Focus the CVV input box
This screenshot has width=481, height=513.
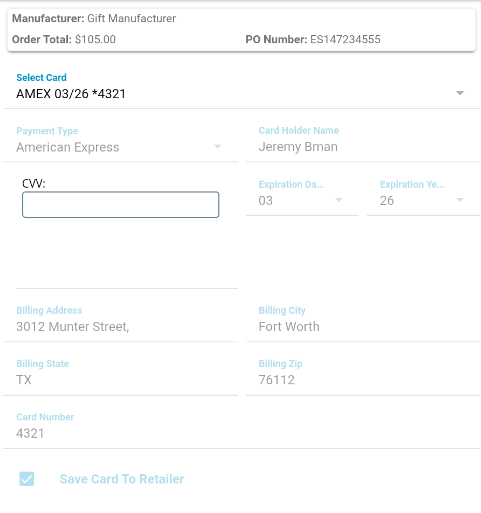pos(121,205)
